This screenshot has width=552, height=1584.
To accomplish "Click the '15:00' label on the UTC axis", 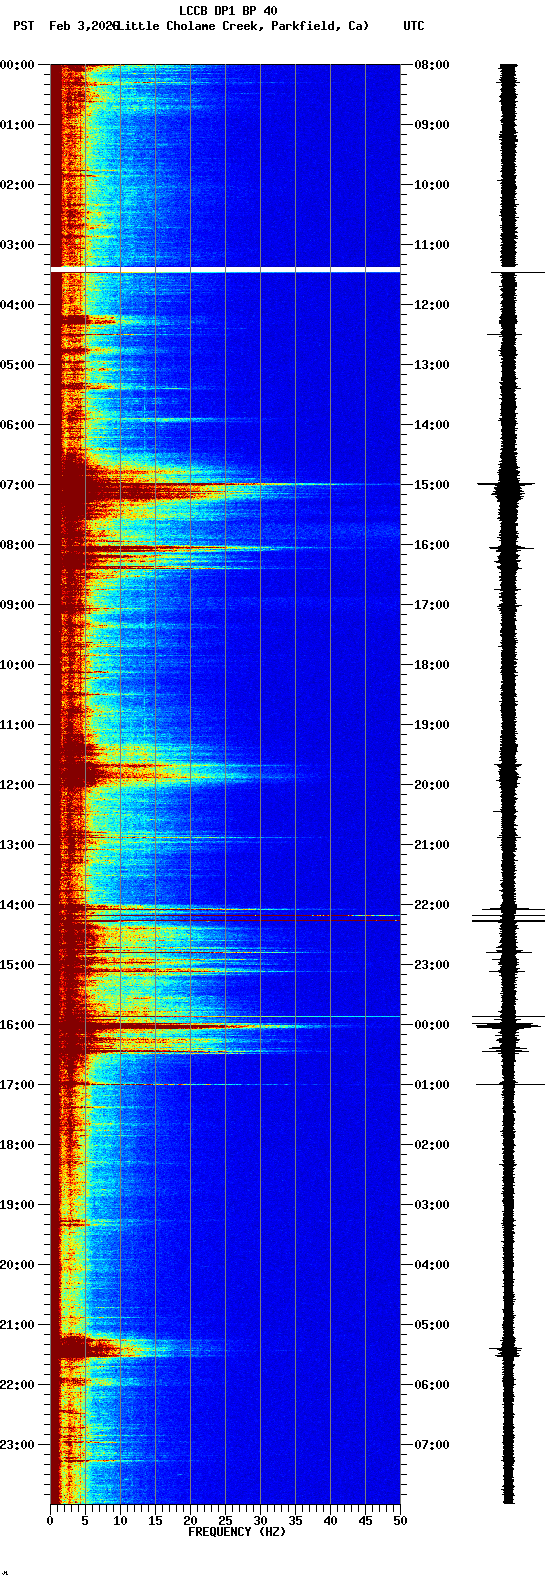I will tap(432, 485).
